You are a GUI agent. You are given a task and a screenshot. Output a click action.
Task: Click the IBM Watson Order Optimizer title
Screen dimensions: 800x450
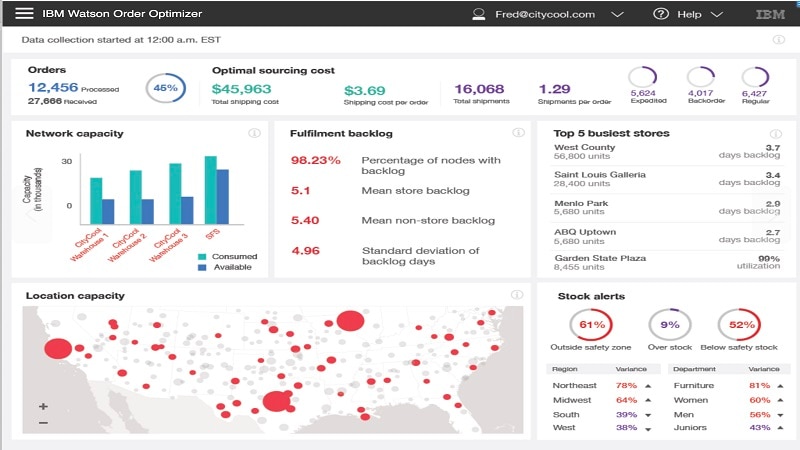coord(122,14)
